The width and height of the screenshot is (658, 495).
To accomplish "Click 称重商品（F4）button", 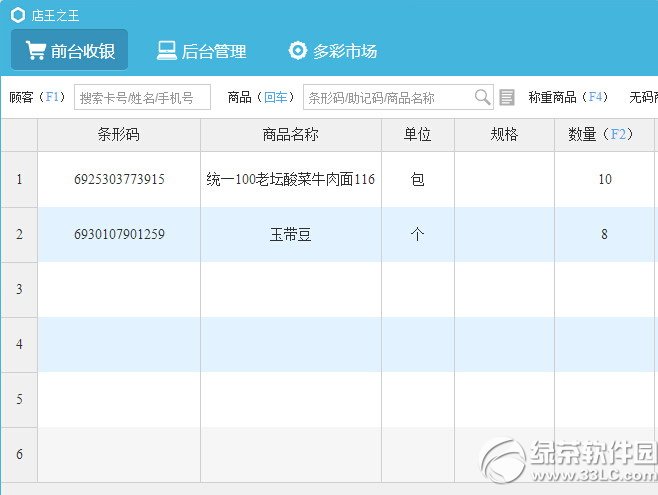I will tap(568, 97).
